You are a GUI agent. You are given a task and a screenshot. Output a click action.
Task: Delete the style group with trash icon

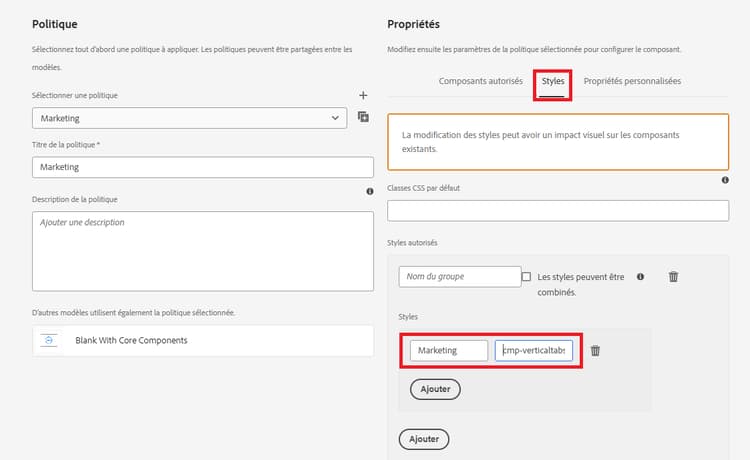point(673,277)
